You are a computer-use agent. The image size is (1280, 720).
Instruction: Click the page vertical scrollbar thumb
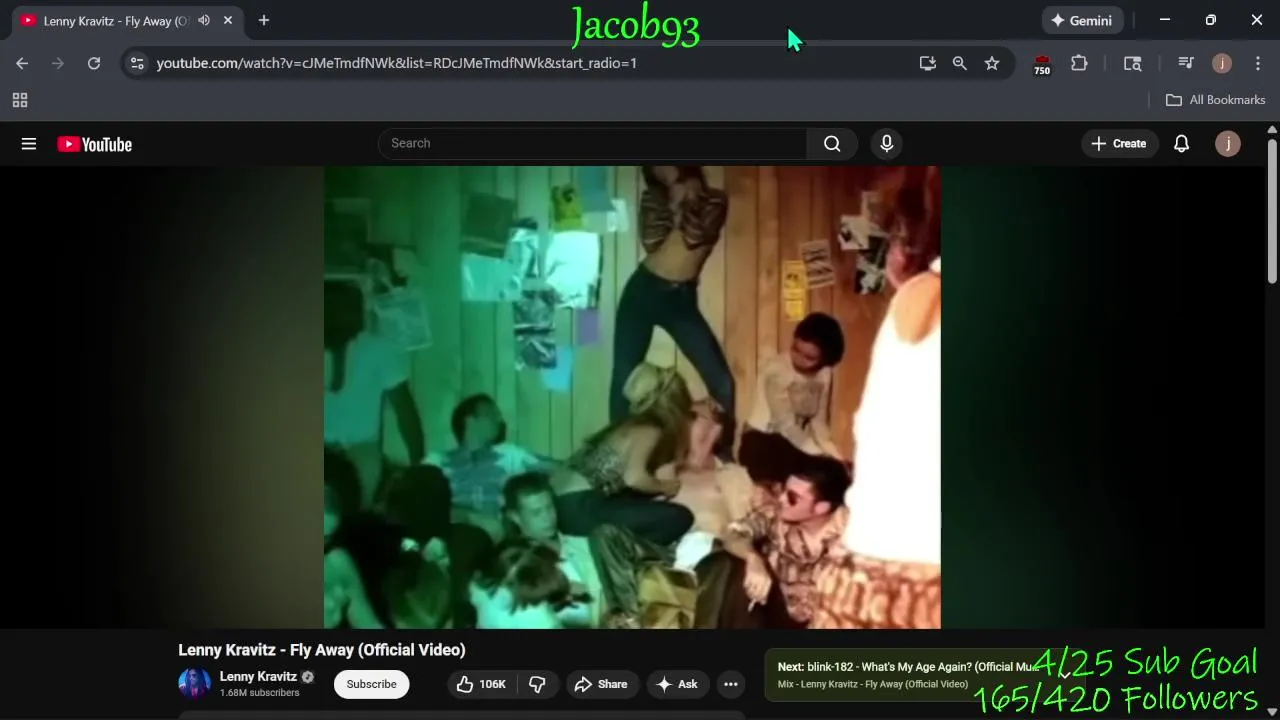click(1272, 210)
